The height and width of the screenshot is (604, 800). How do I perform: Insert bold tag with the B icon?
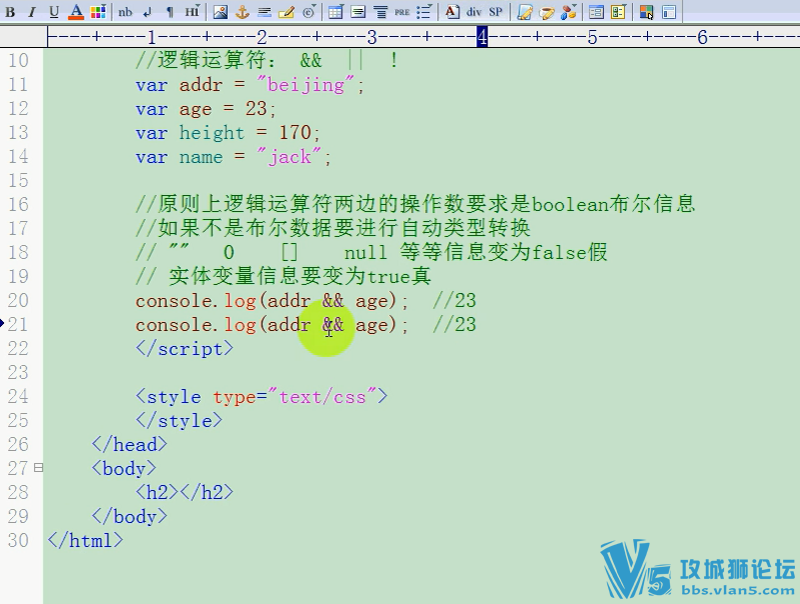click(10, 12)
